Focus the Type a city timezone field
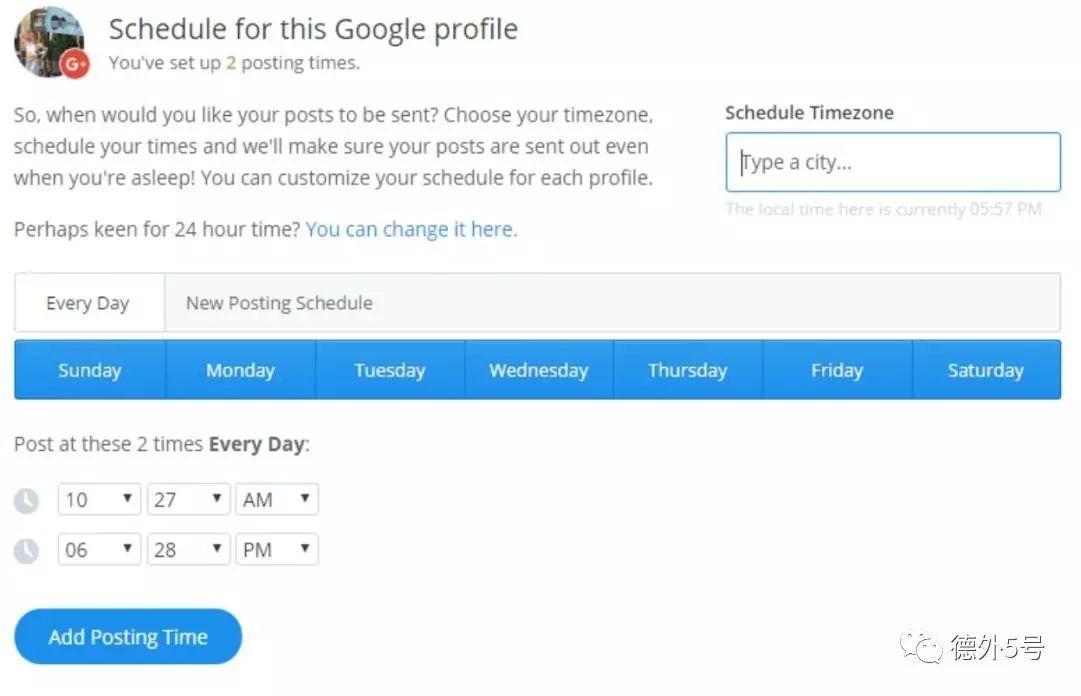Viewport: 1081px width, 696px height. pyautogui.click(x=893, y=162)
